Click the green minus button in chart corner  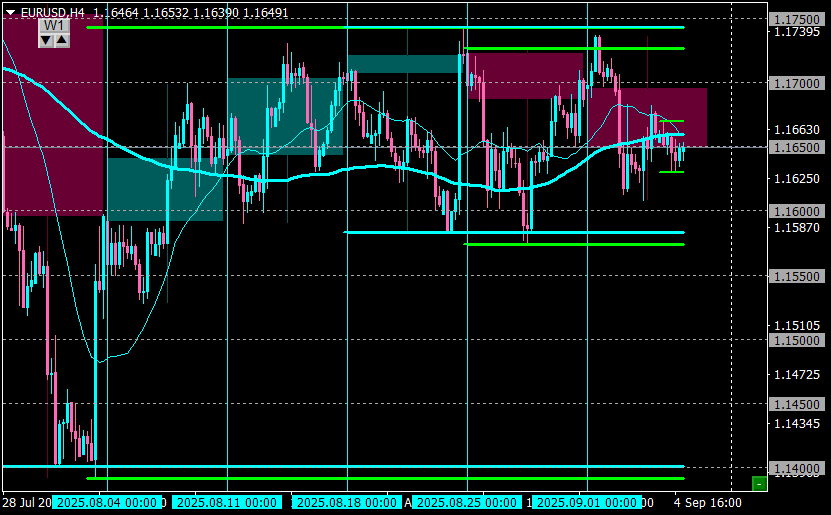pyautogui.click(x=759, y=483)
